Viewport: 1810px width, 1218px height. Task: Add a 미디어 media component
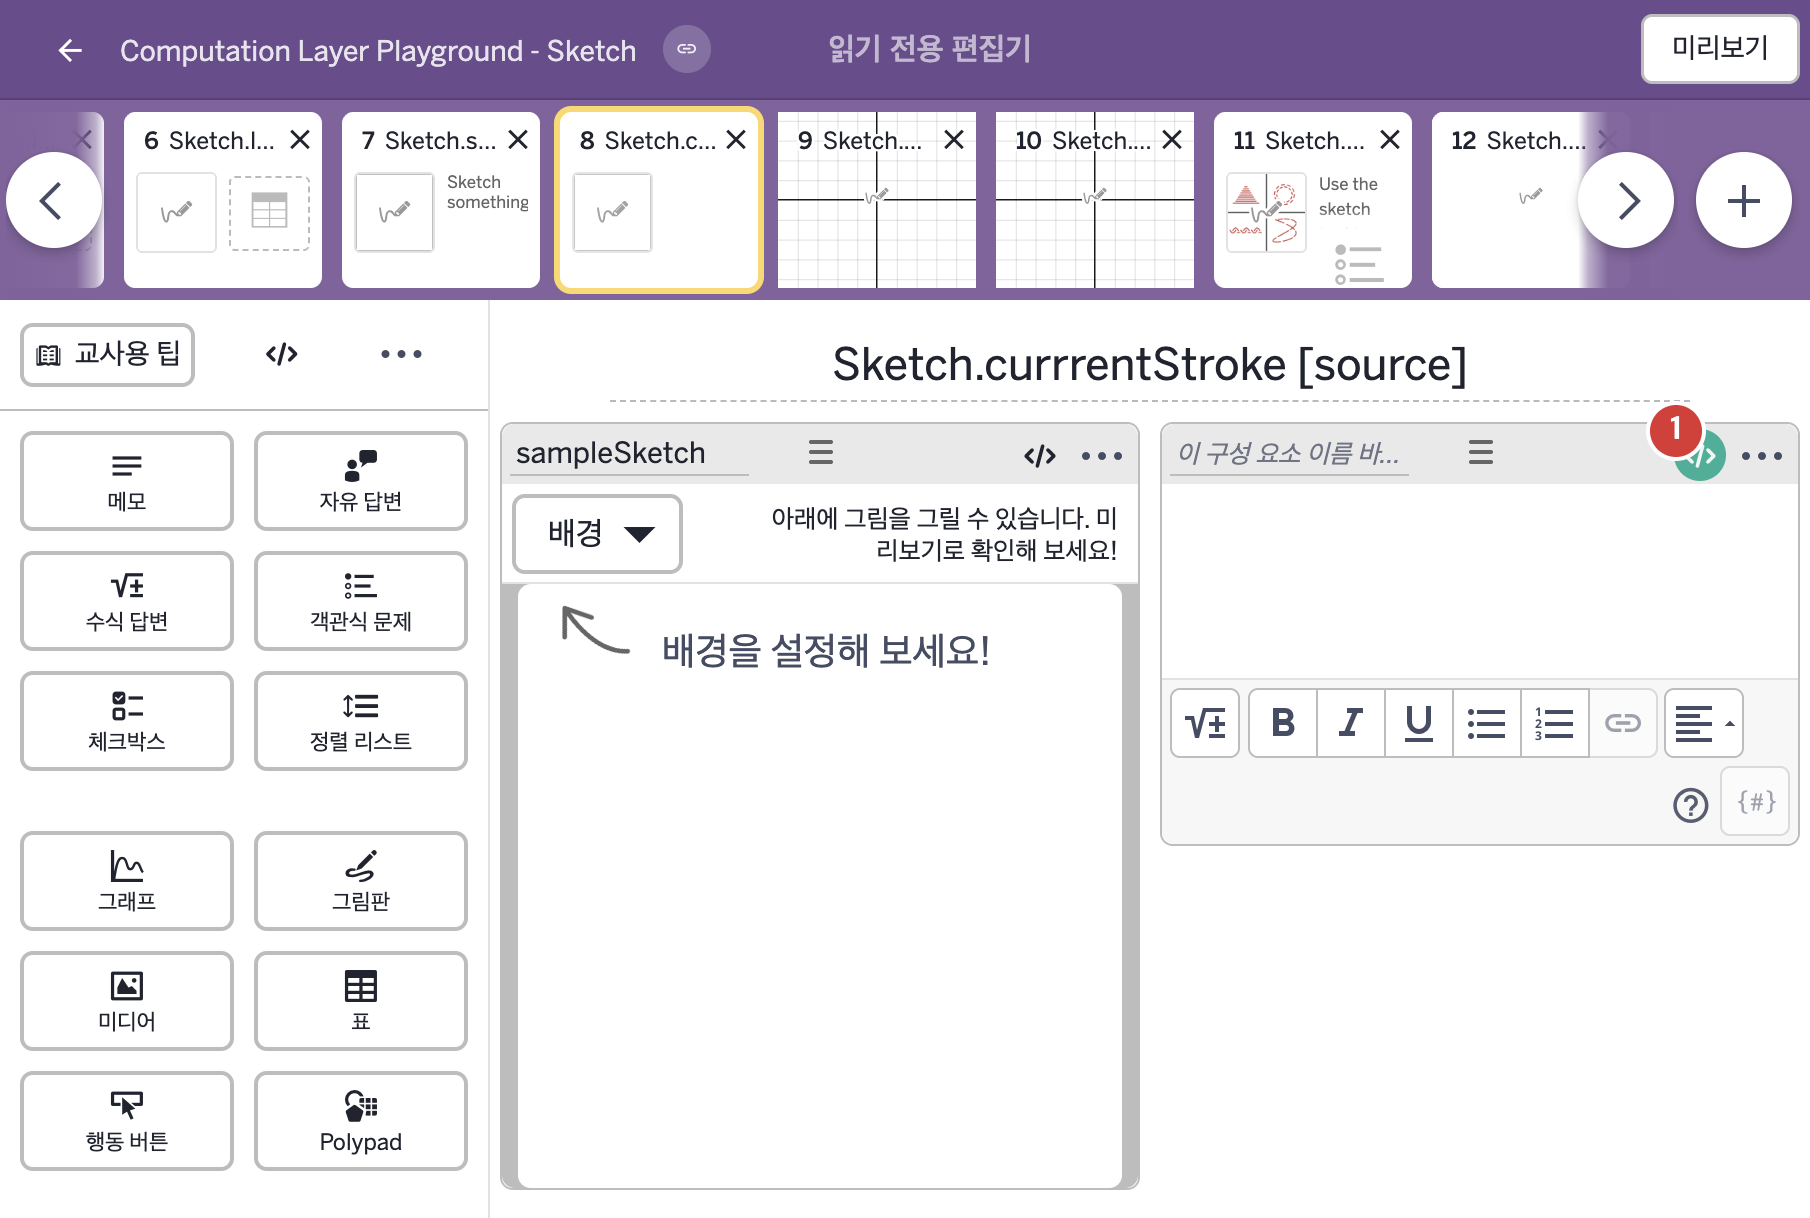(127, 1001)
